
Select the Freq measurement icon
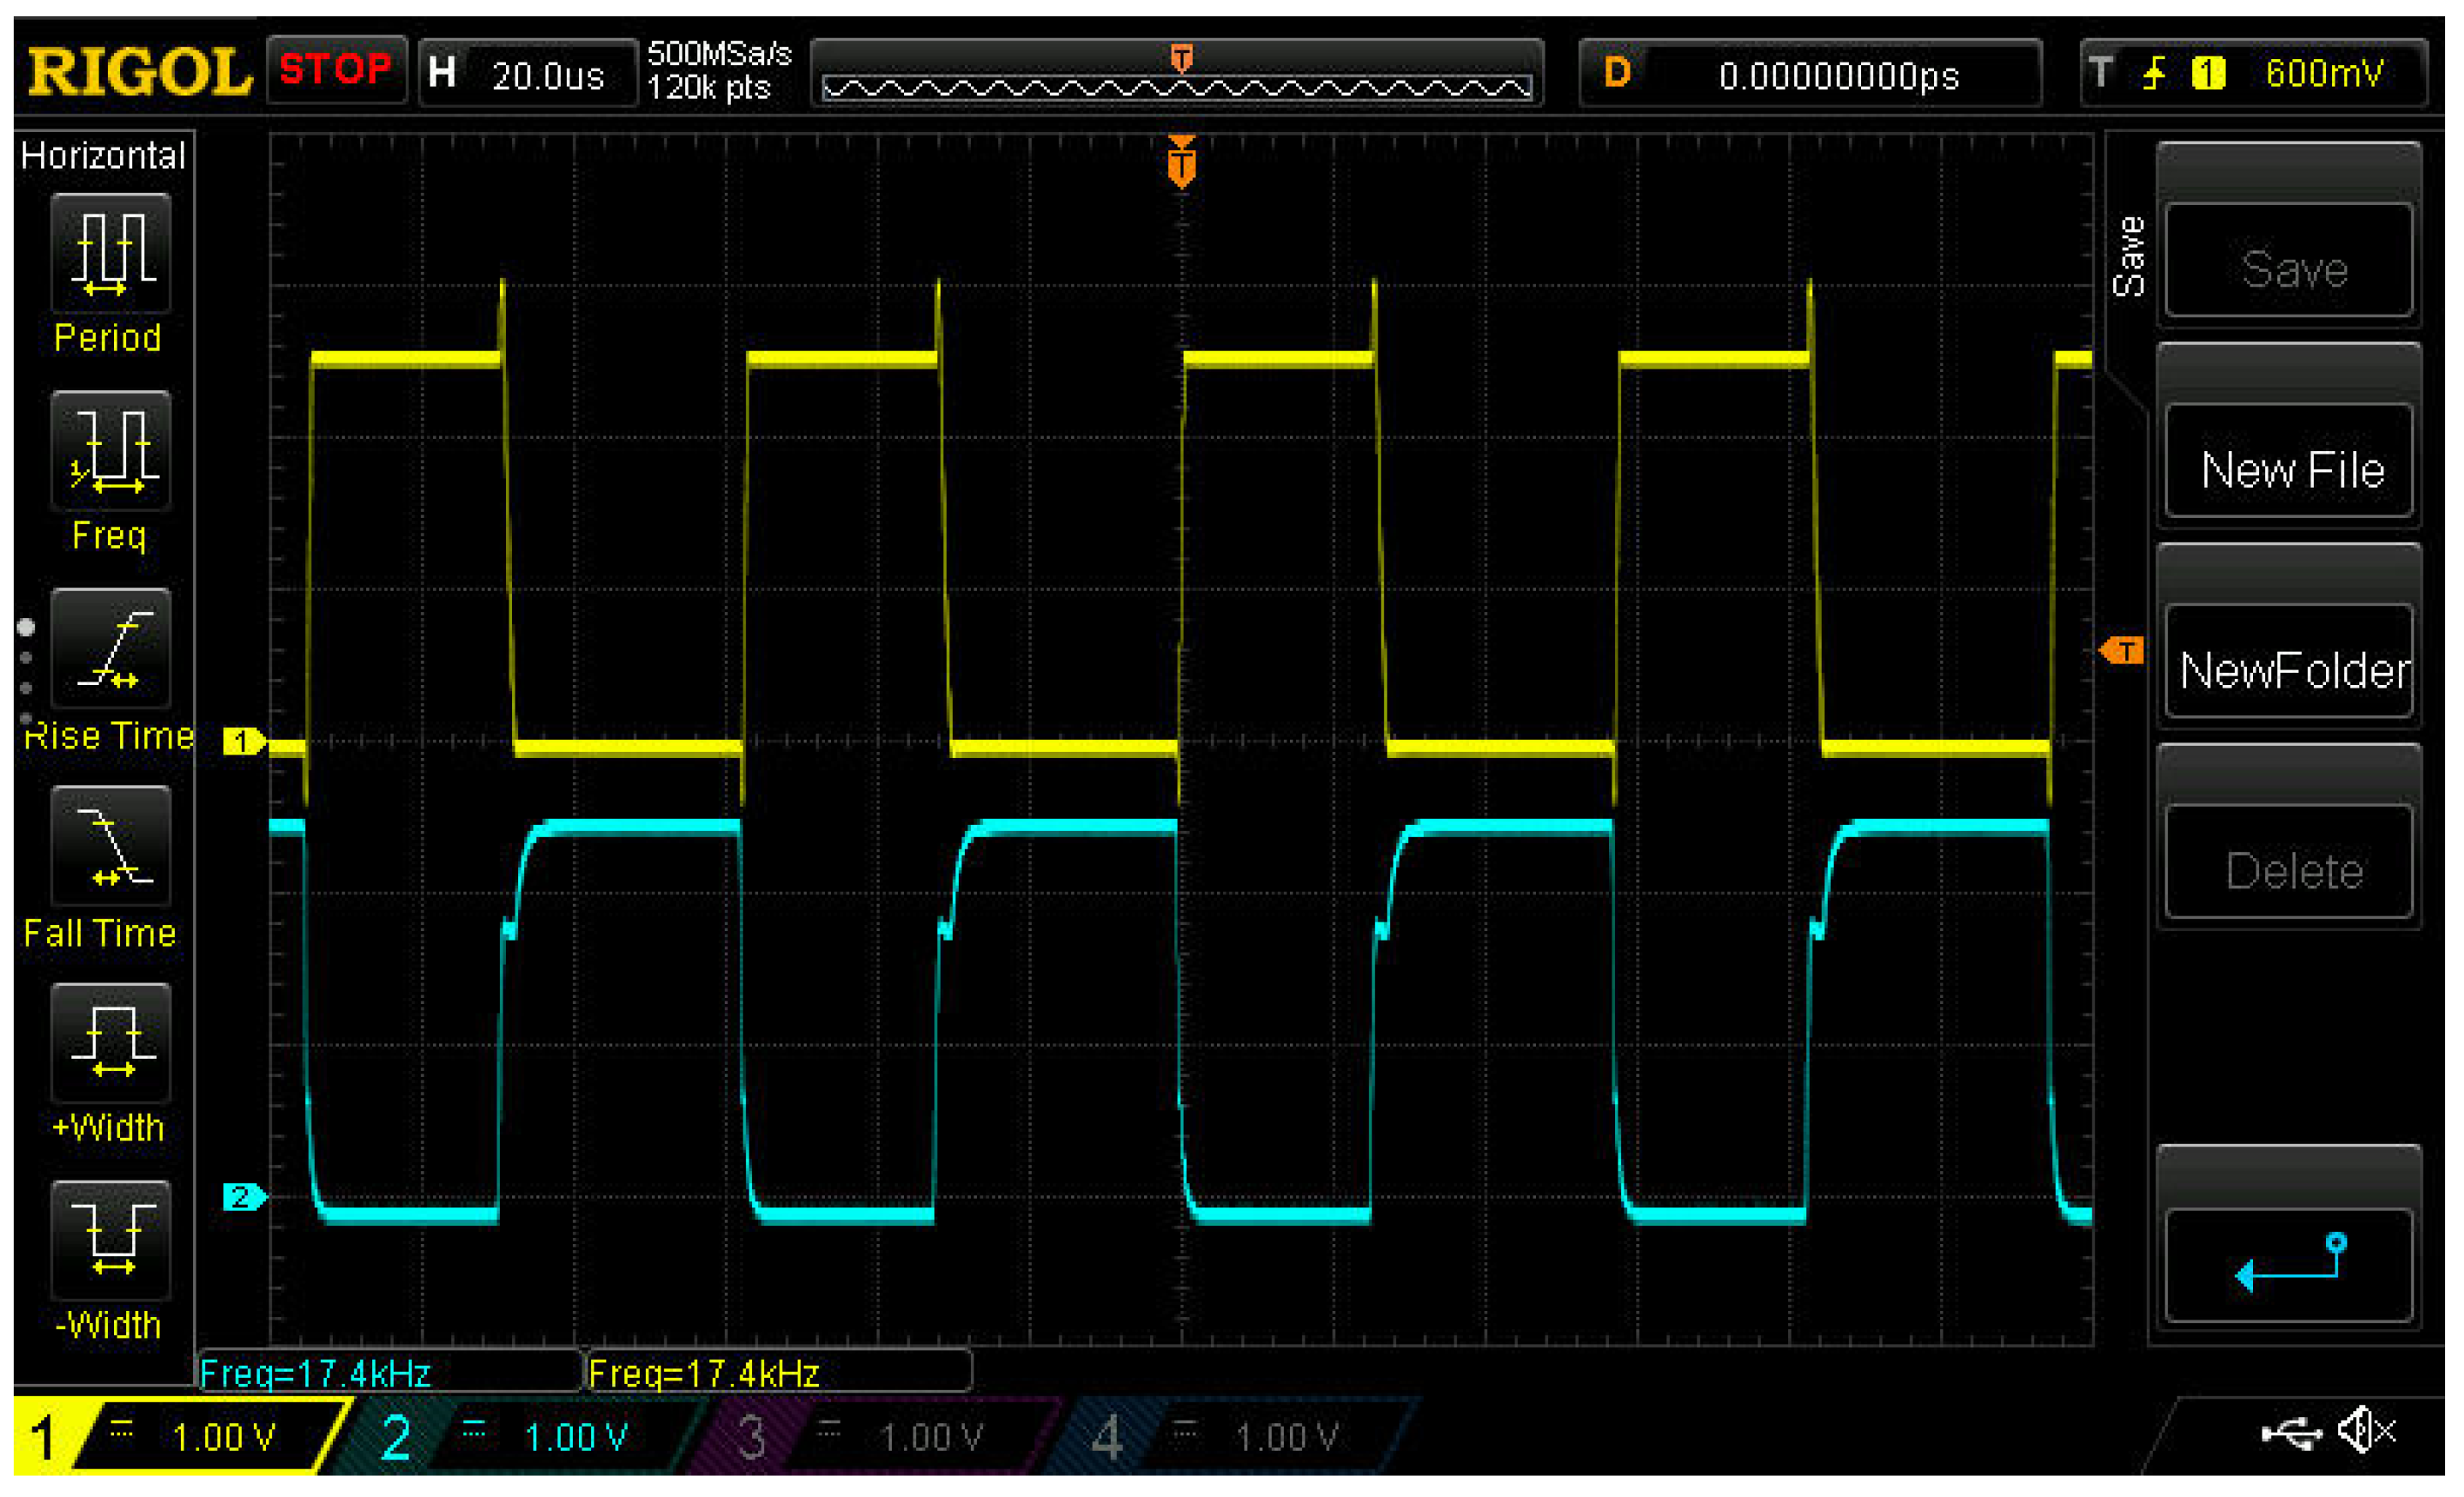pyautogui.click(x=110, y=452)
